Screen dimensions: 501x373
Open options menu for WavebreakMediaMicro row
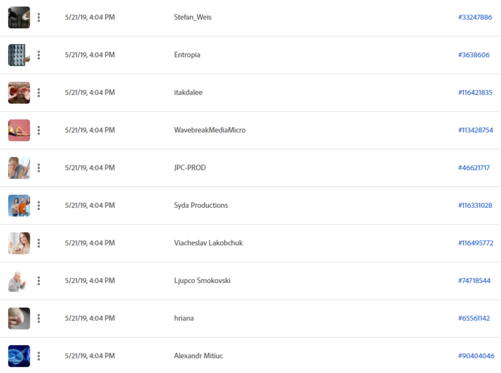(x=39, y=130)
